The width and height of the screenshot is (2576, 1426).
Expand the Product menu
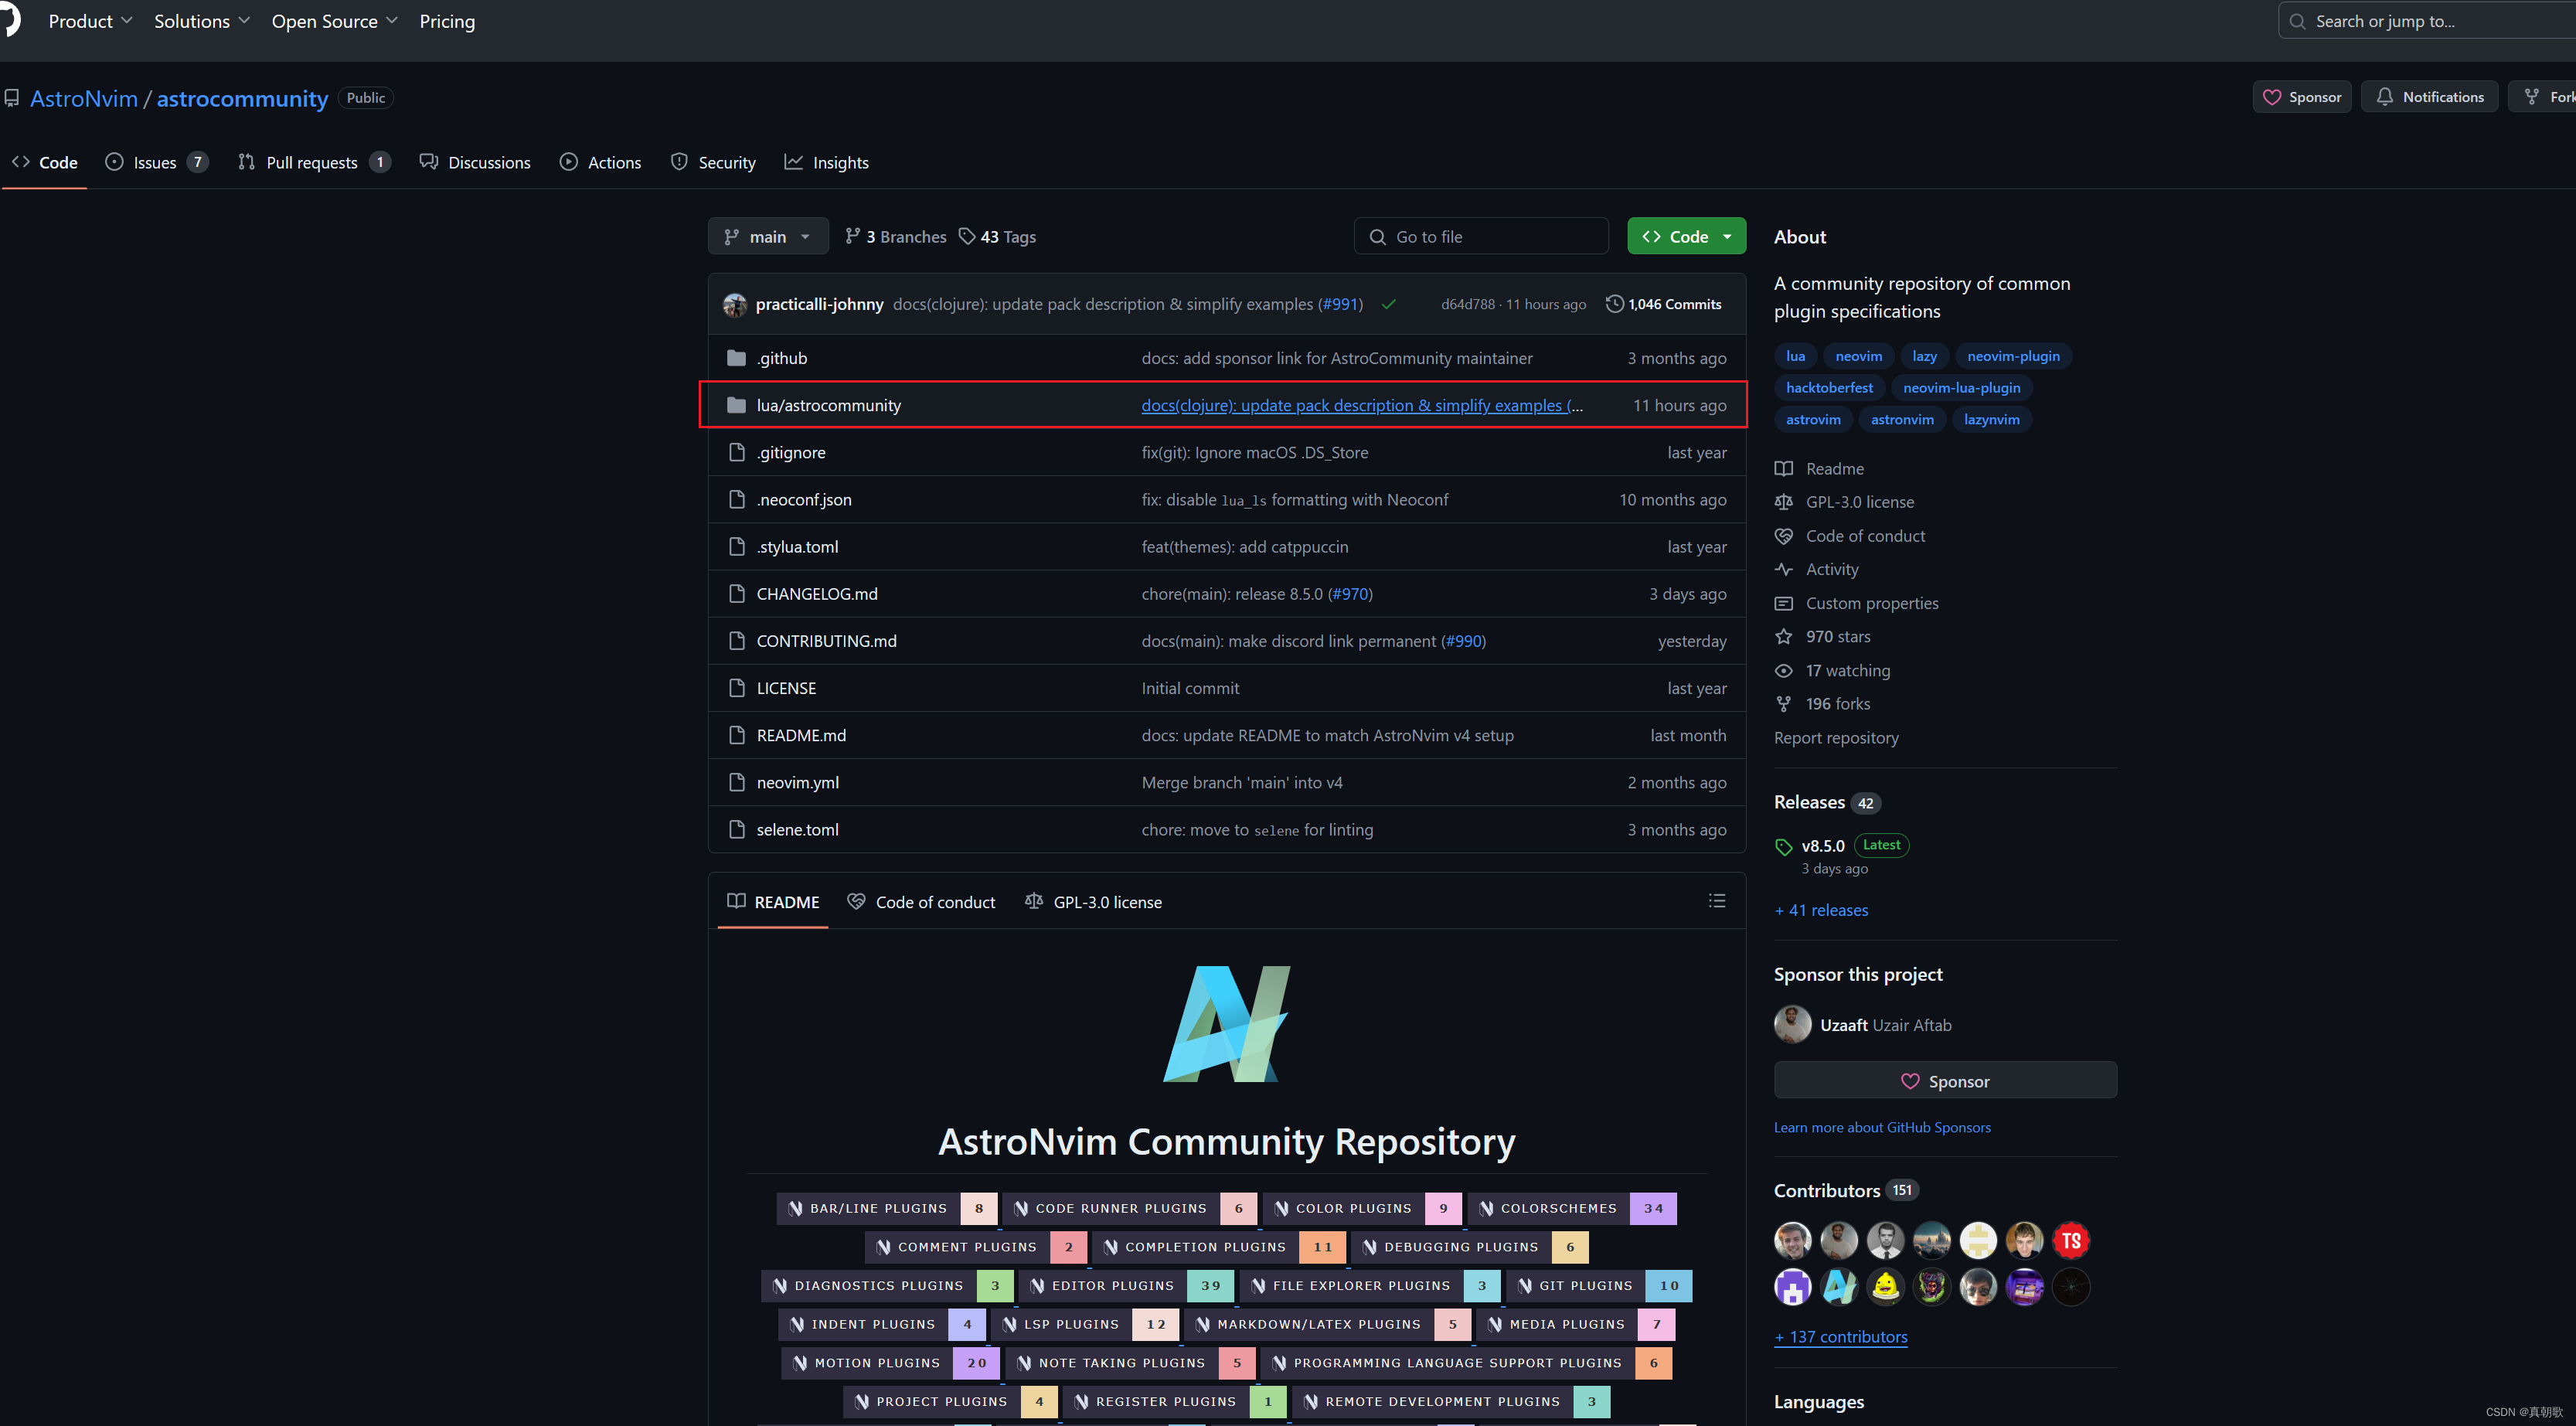(90, 21)
